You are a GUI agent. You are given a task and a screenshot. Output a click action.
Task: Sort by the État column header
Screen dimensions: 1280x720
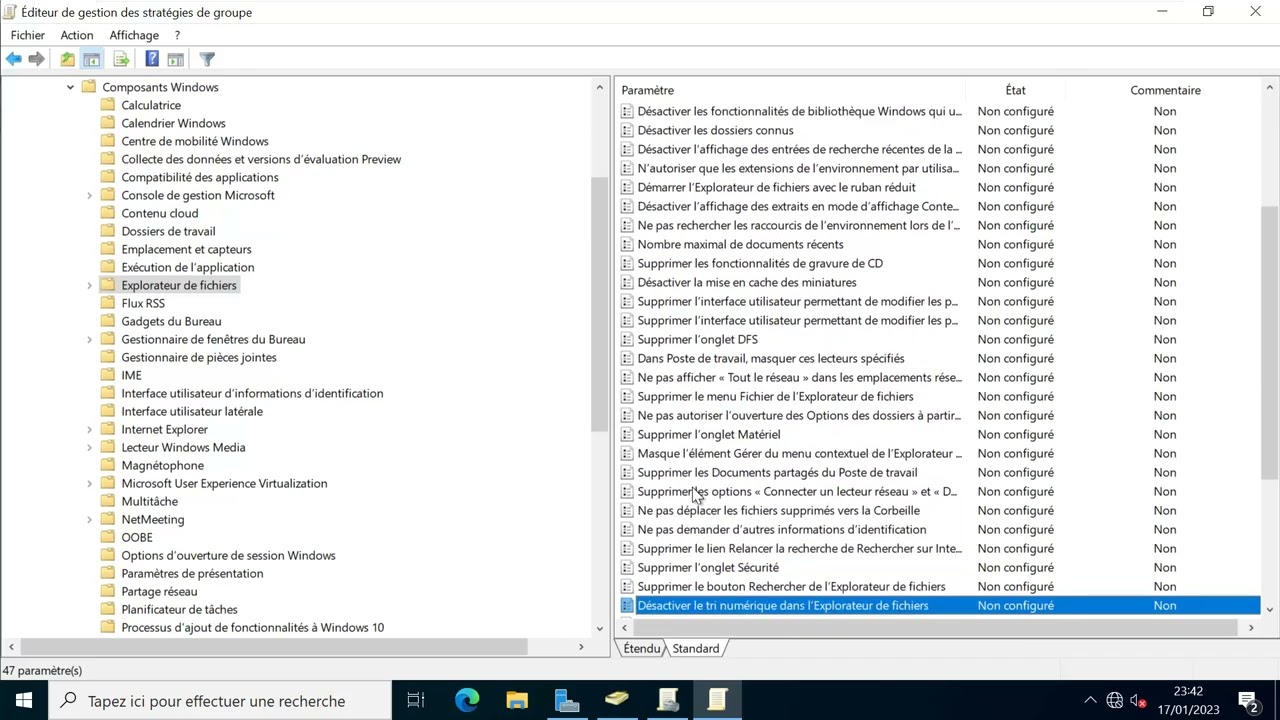(1015, 90)
